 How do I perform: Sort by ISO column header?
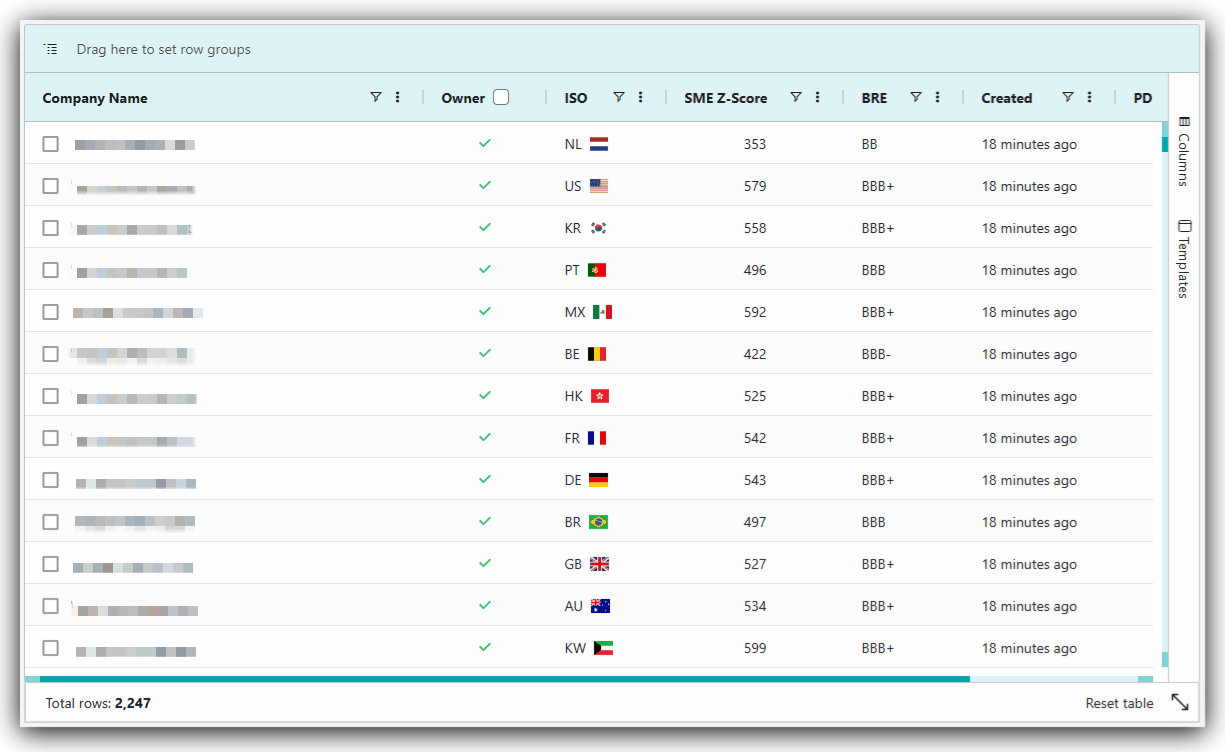(576, 98)
